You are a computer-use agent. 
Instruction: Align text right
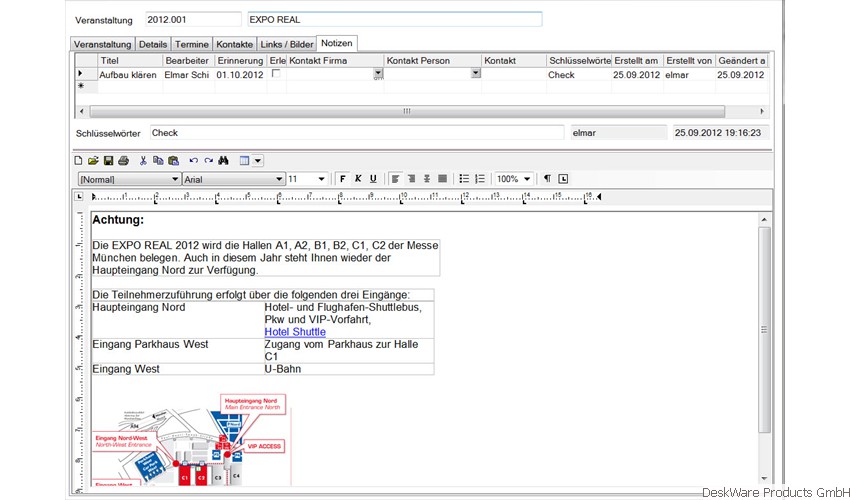tap(411, 179)
